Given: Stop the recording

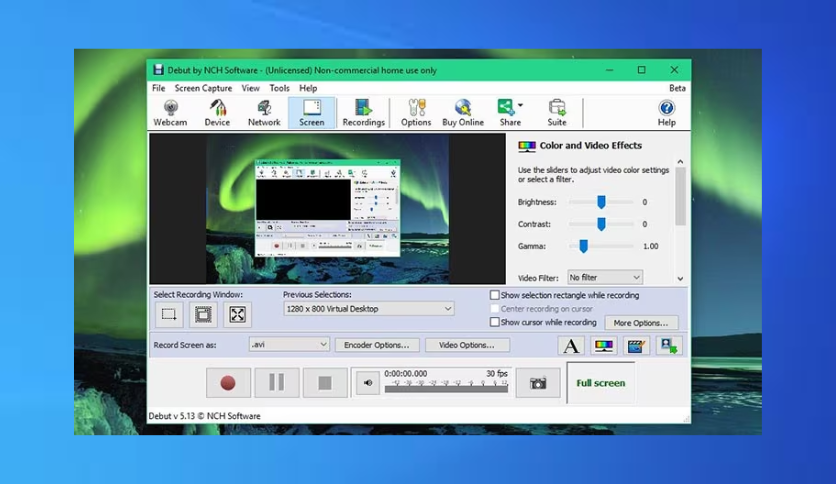Looking at the screenshot, I should 325,383.
